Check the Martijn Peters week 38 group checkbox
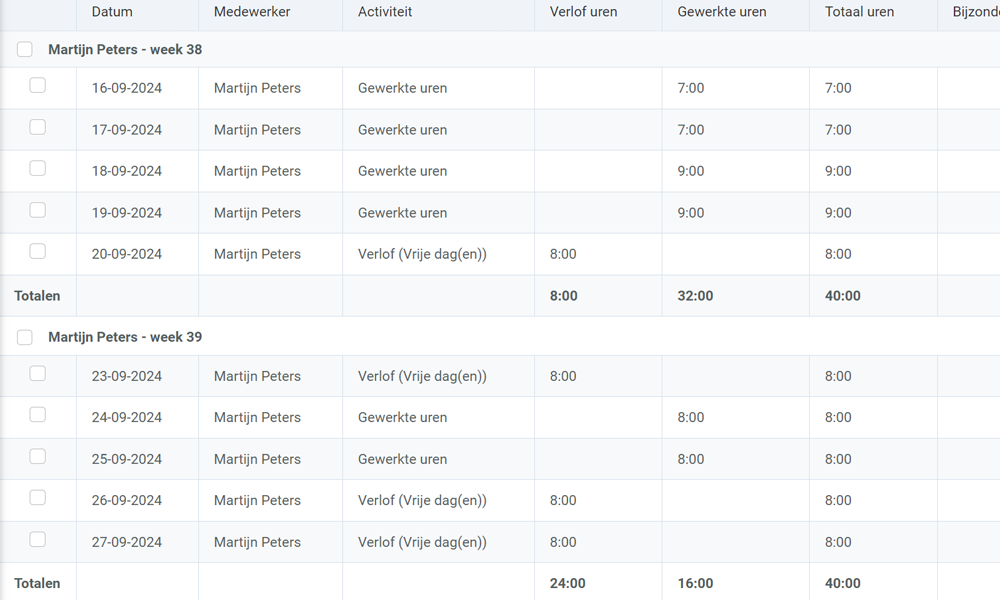1000x600 pixels. [25, 50]
